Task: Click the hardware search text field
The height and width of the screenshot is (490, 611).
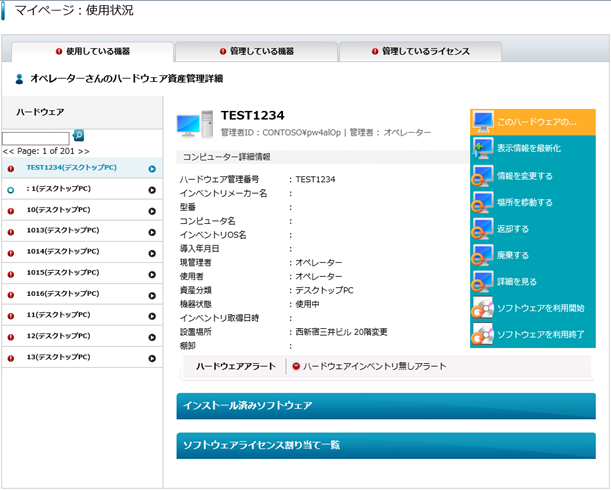Action: tap(36, 137)
